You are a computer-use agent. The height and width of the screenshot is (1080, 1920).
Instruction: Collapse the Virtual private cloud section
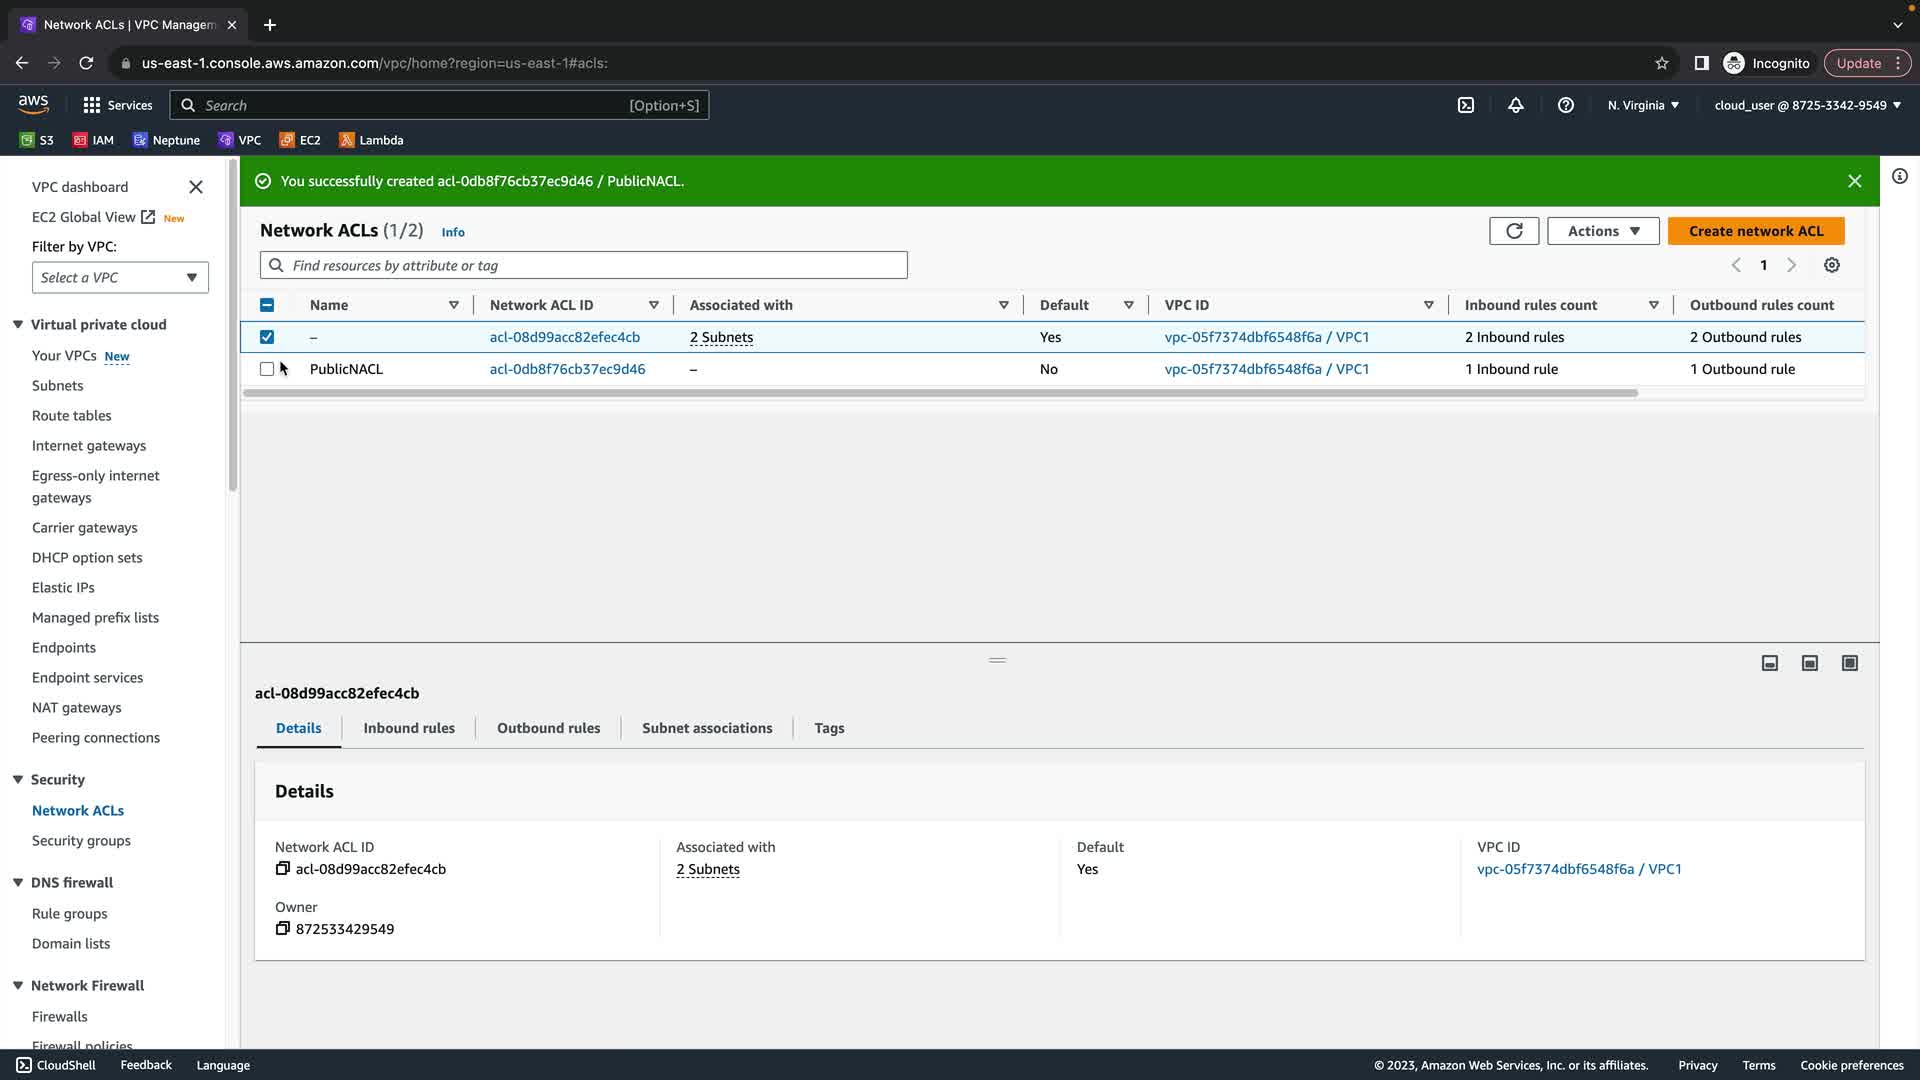point(18,325)
